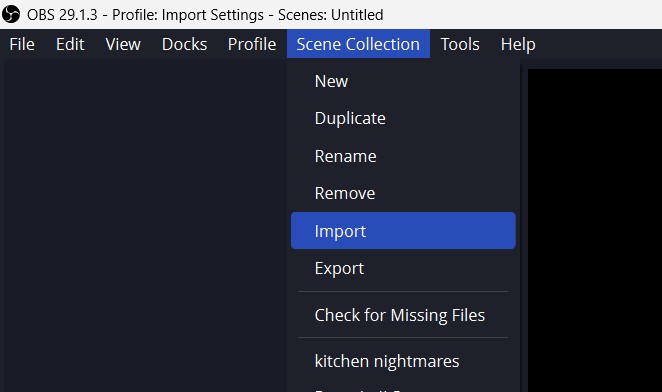Collapse the open Scene Collection menu
The width and height of the screenshot is (662, 392).
[358, 44]
